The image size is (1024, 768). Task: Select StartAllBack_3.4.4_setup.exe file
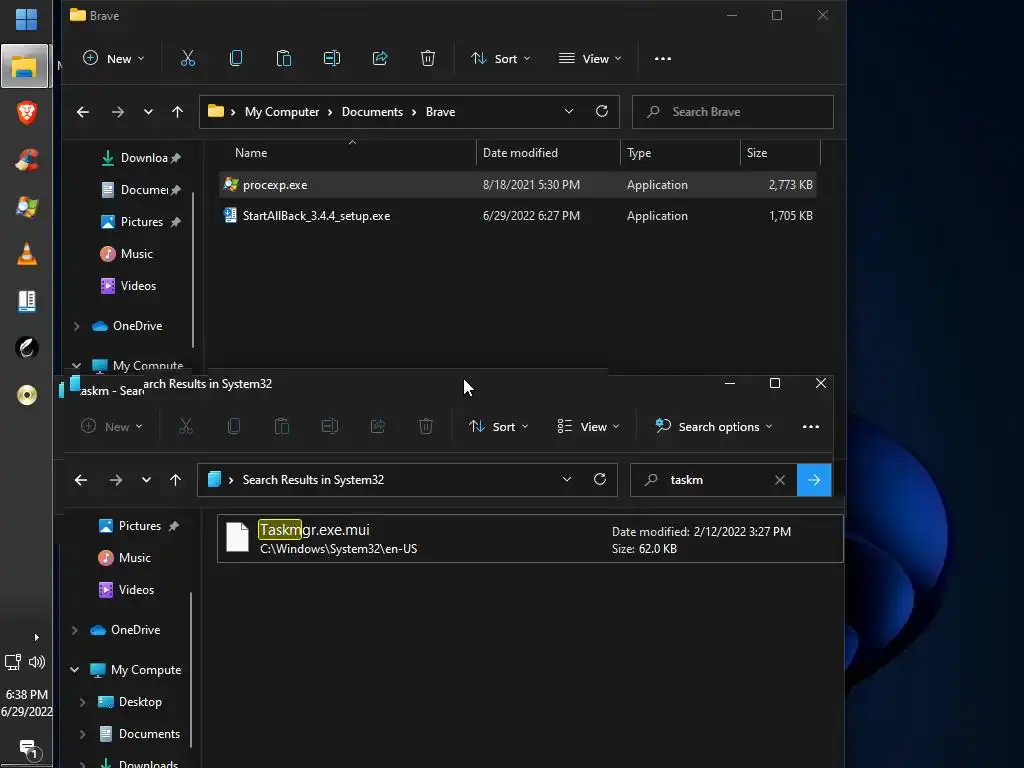(x=517, y=216)
